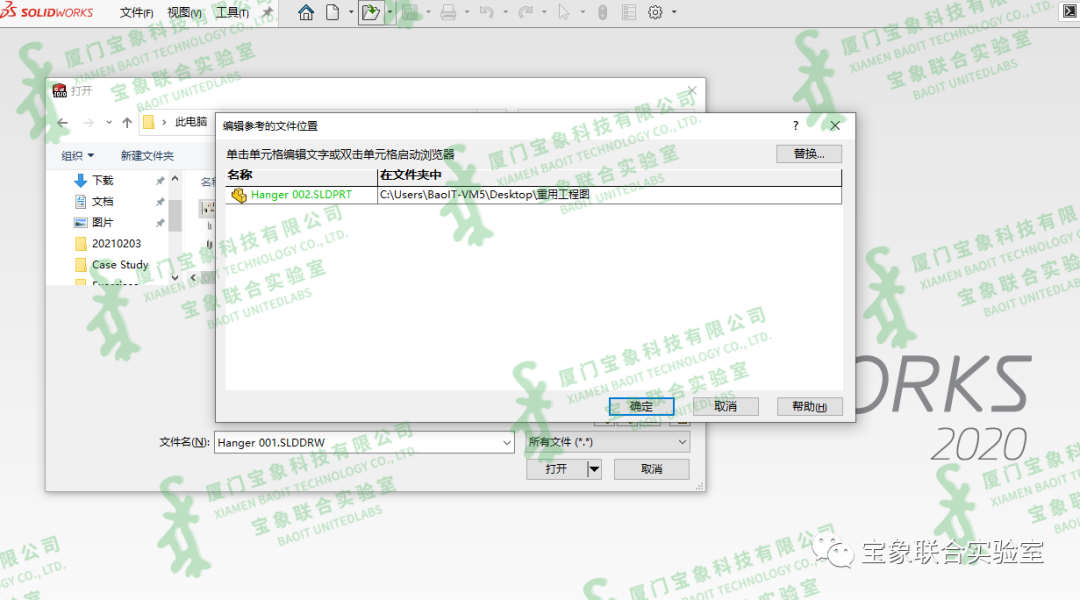The height and width of the screenshot is (600, 1080).
Task: Click the file name input Hanger 001.SLDDRW
Action: tap(358, 443)
